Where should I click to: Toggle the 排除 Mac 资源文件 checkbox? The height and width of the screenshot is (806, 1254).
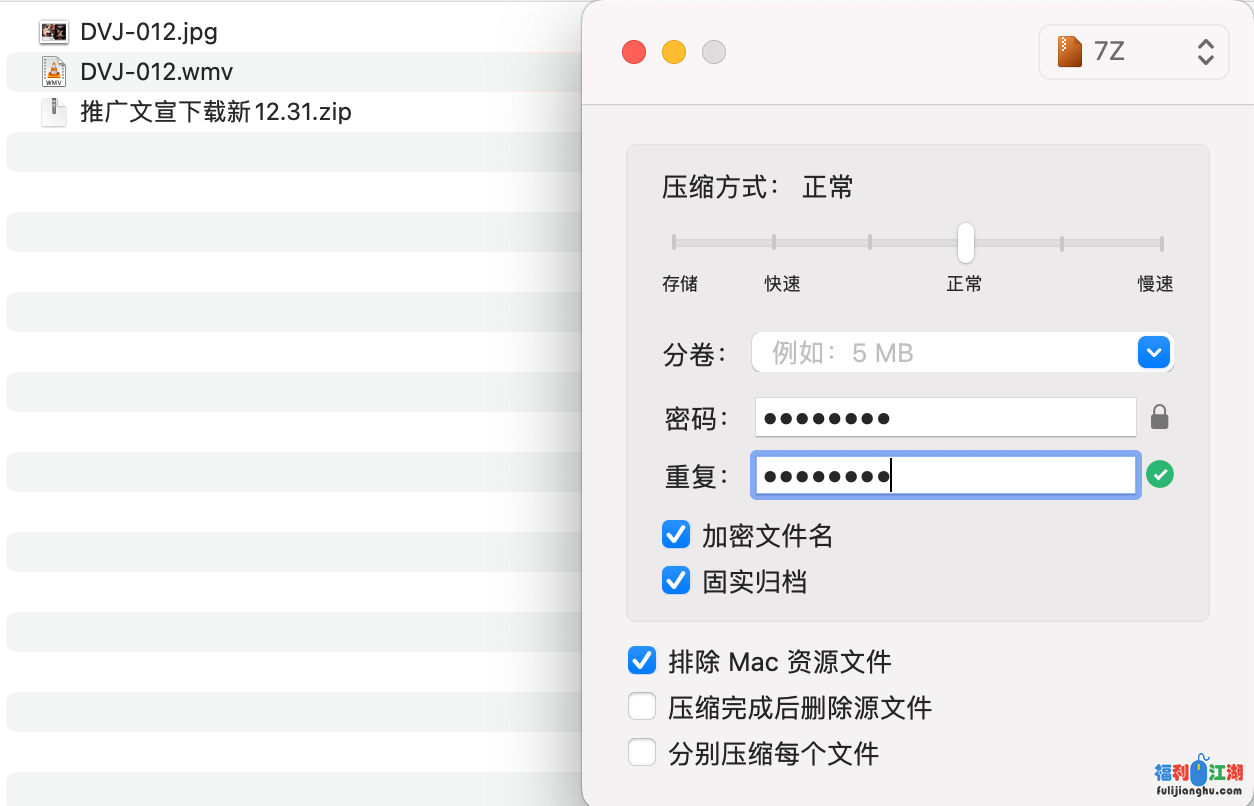(x=642, y=660)
